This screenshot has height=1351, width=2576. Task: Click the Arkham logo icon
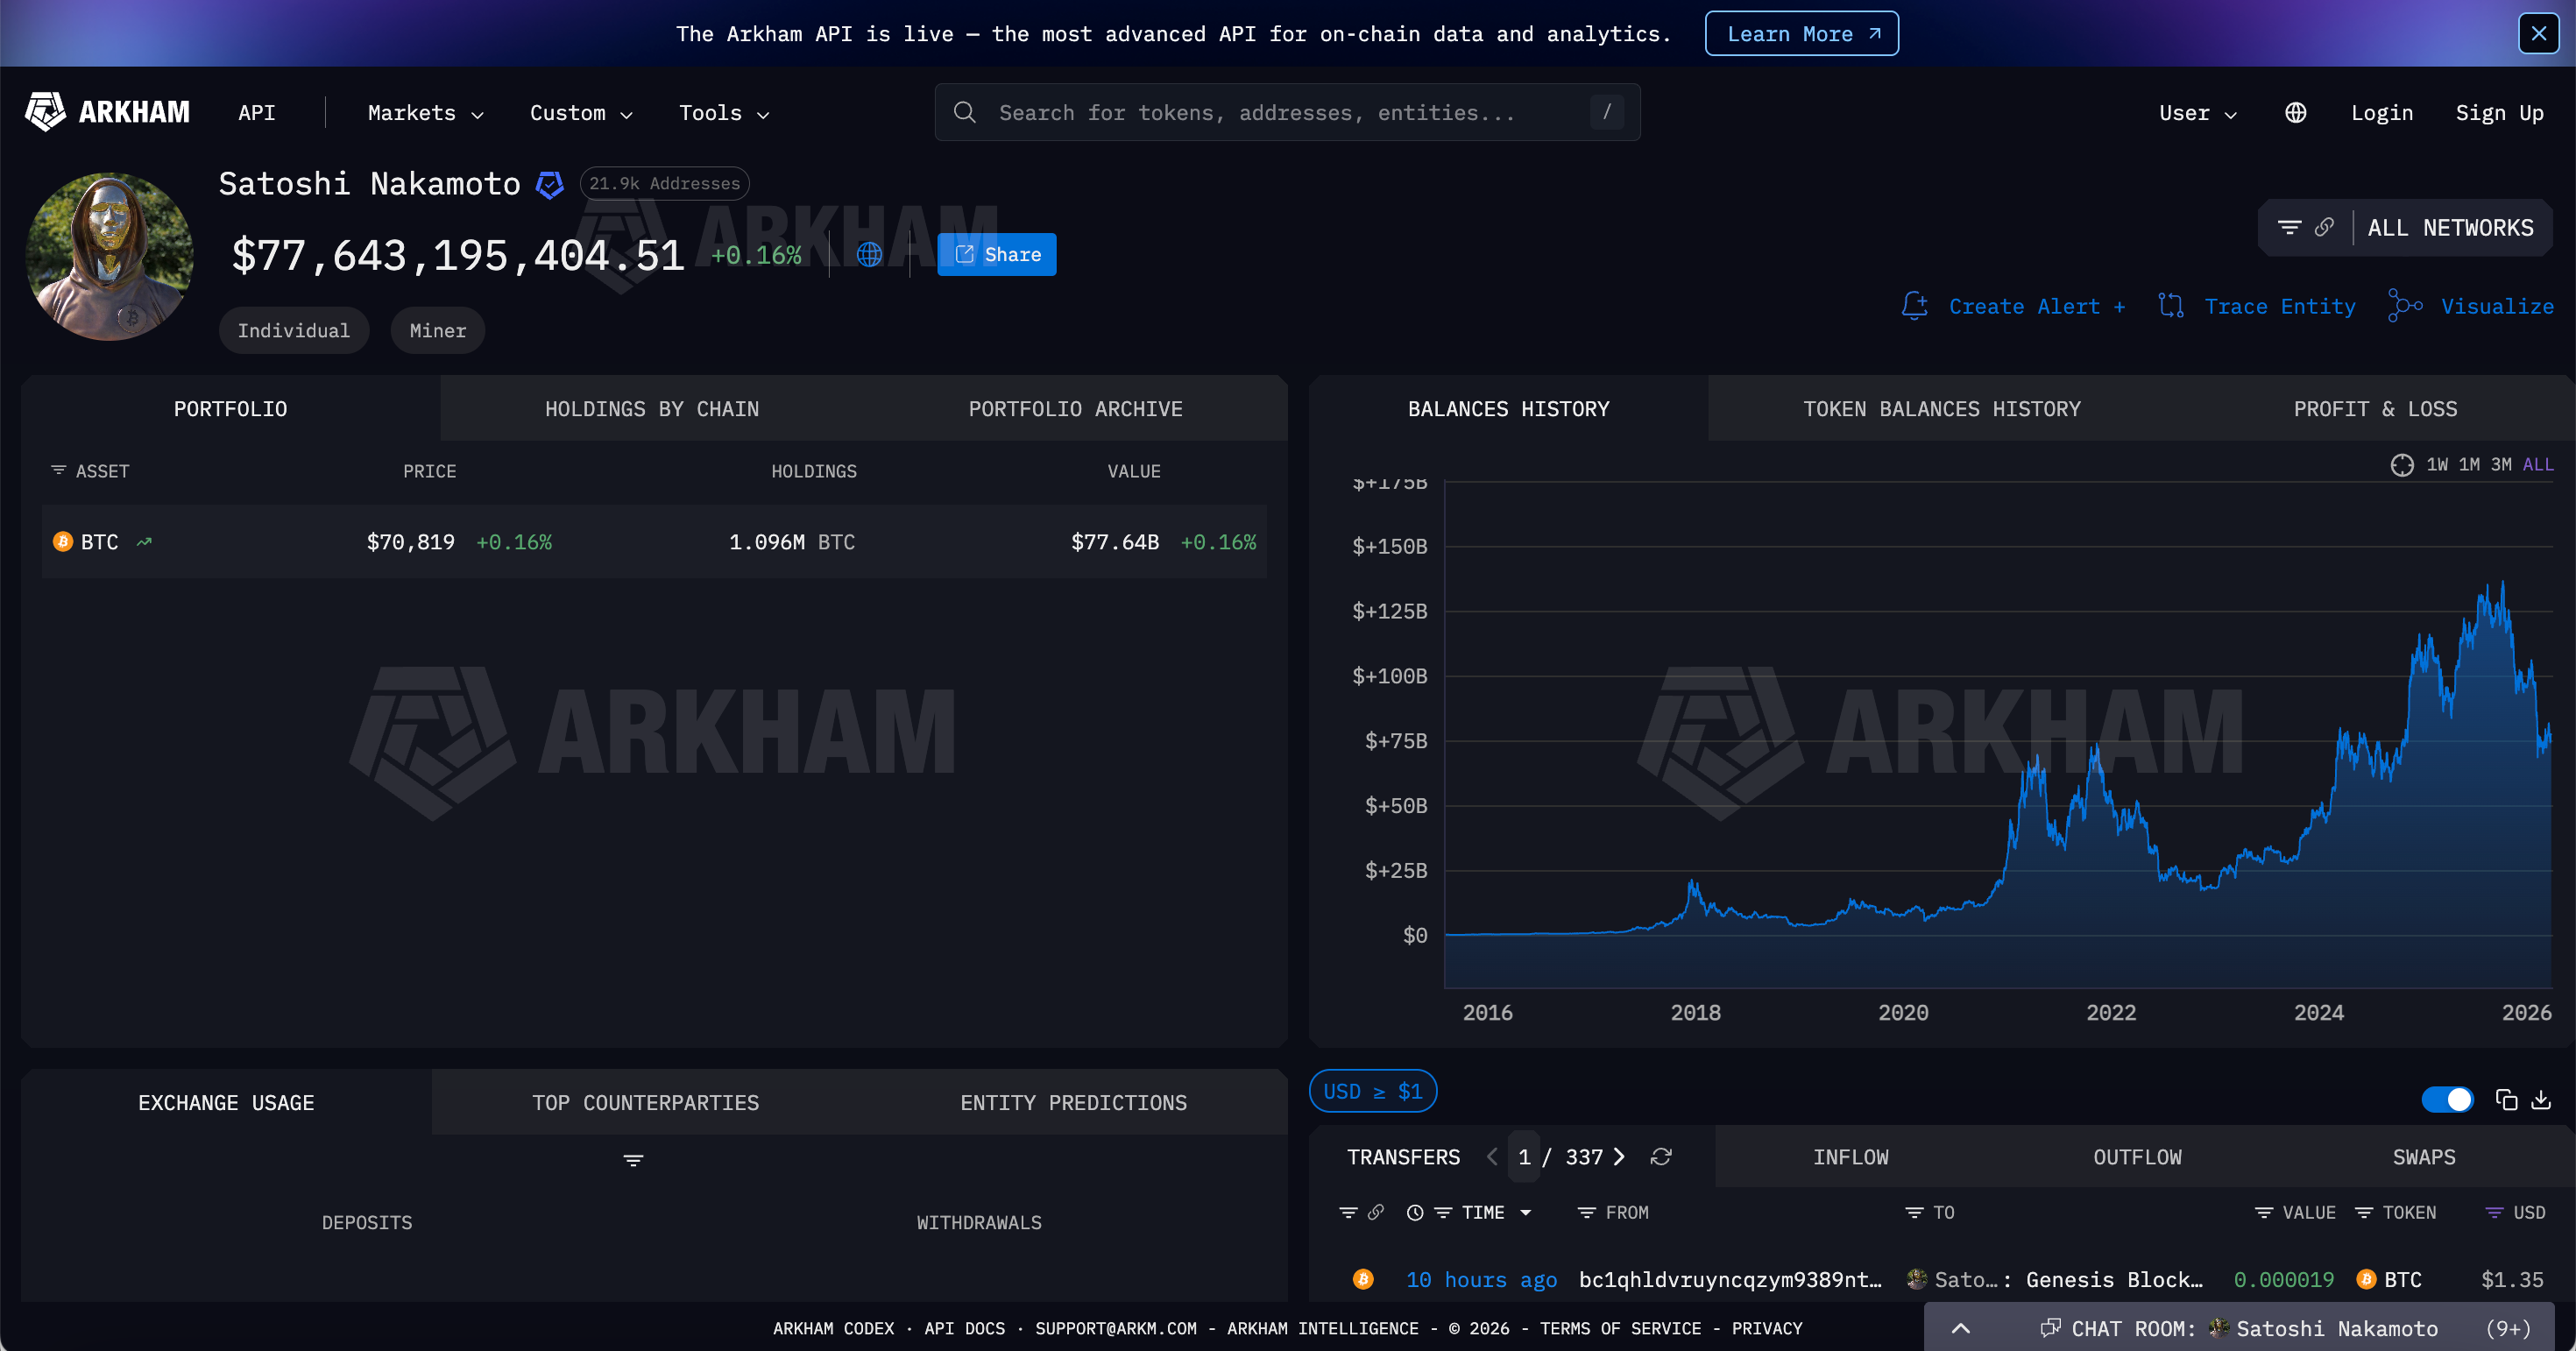pyautogui.click(x=46, y=112)
